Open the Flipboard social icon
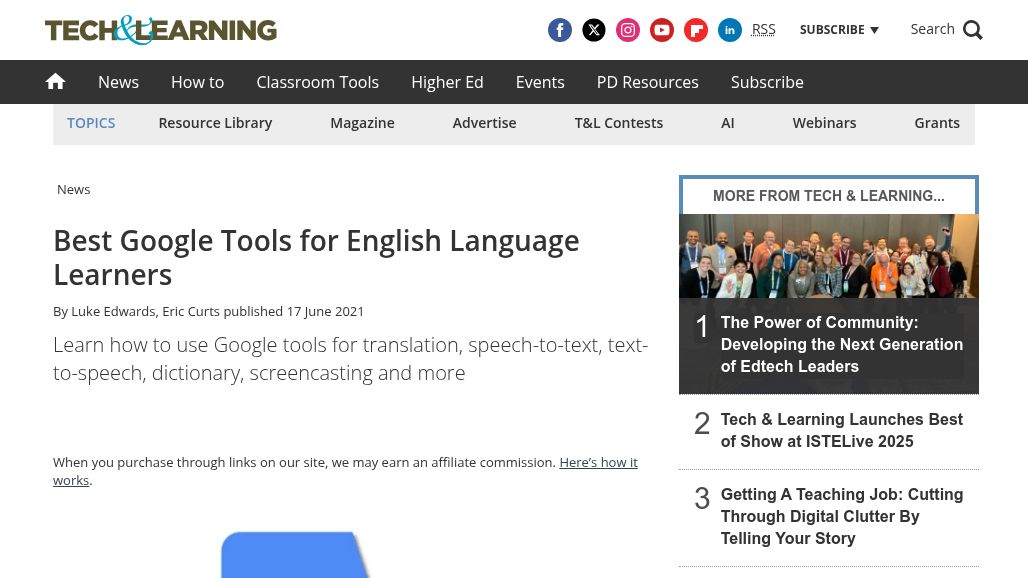 [x=696, y=30]
